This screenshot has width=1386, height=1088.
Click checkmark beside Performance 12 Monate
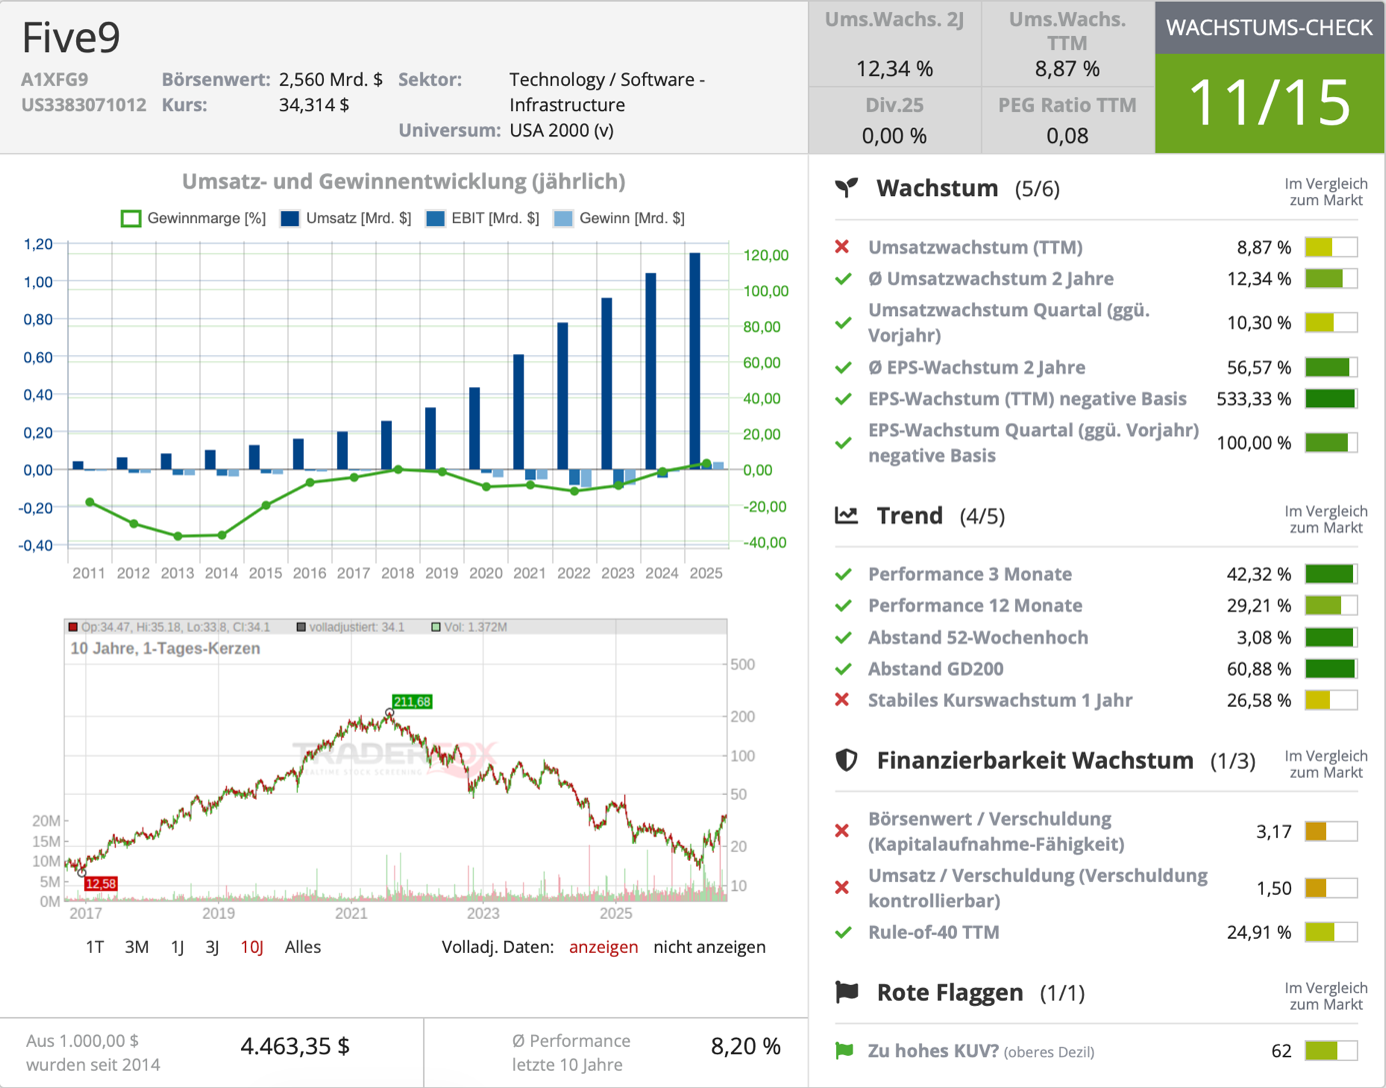point(843,606)
